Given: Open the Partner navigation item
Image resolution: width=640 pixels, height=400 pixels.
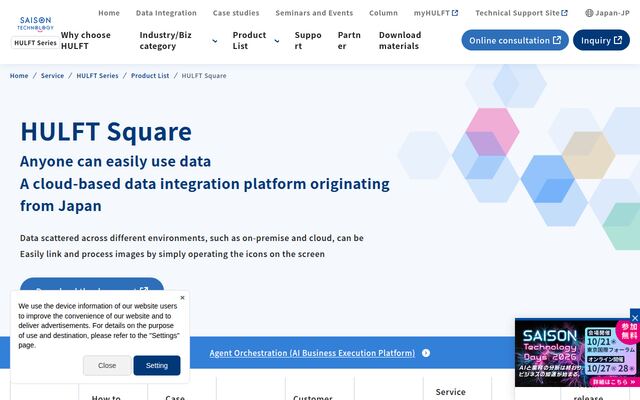Looking at the screenshot, I should [349, 40].
